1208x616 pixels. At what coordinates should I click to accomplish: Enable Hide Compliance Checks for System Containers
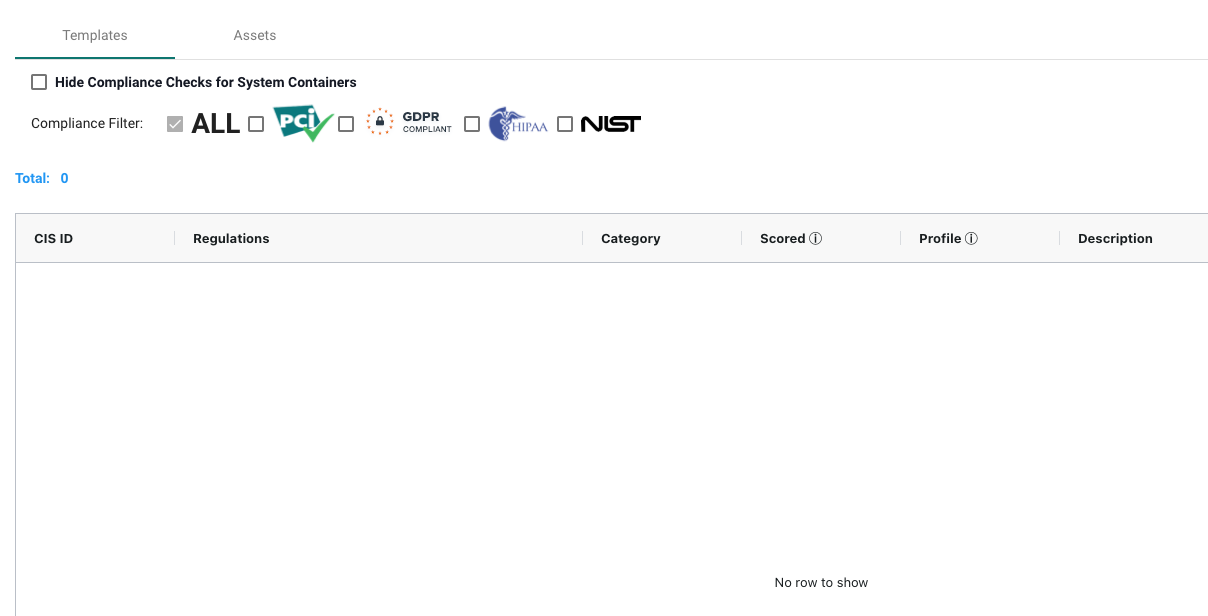[x=38, y=81]
